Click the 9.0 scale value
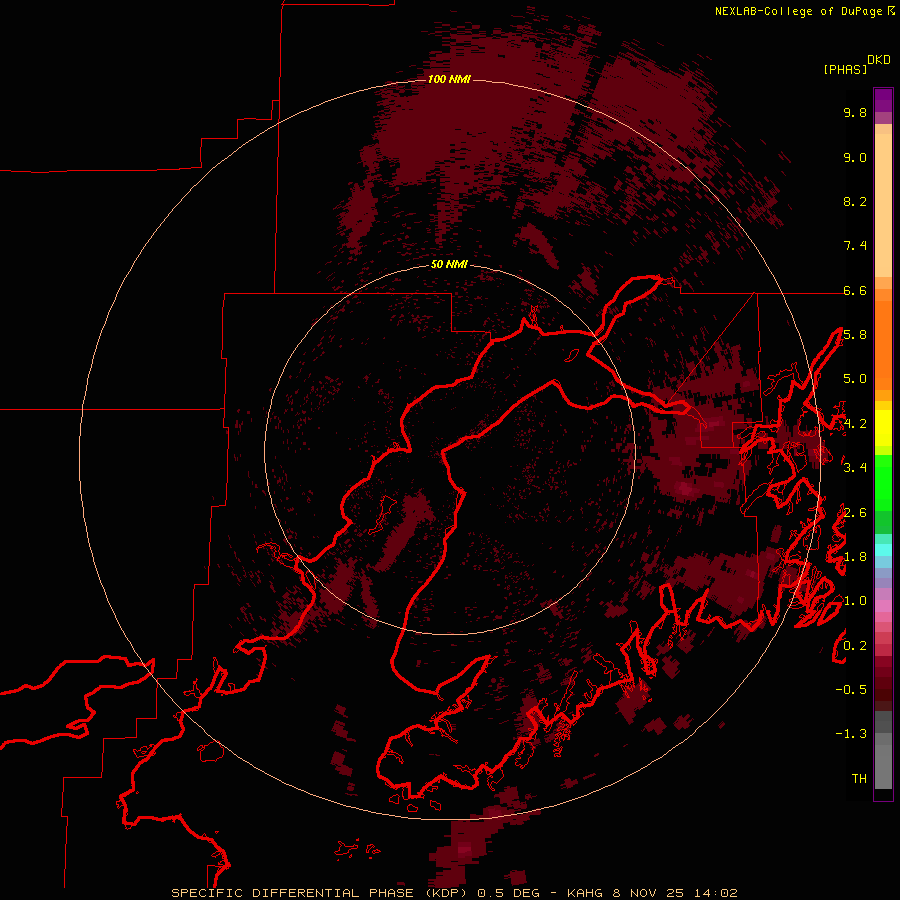The height and width of the screenshot is (900, 900). click(x=855, y=157)
